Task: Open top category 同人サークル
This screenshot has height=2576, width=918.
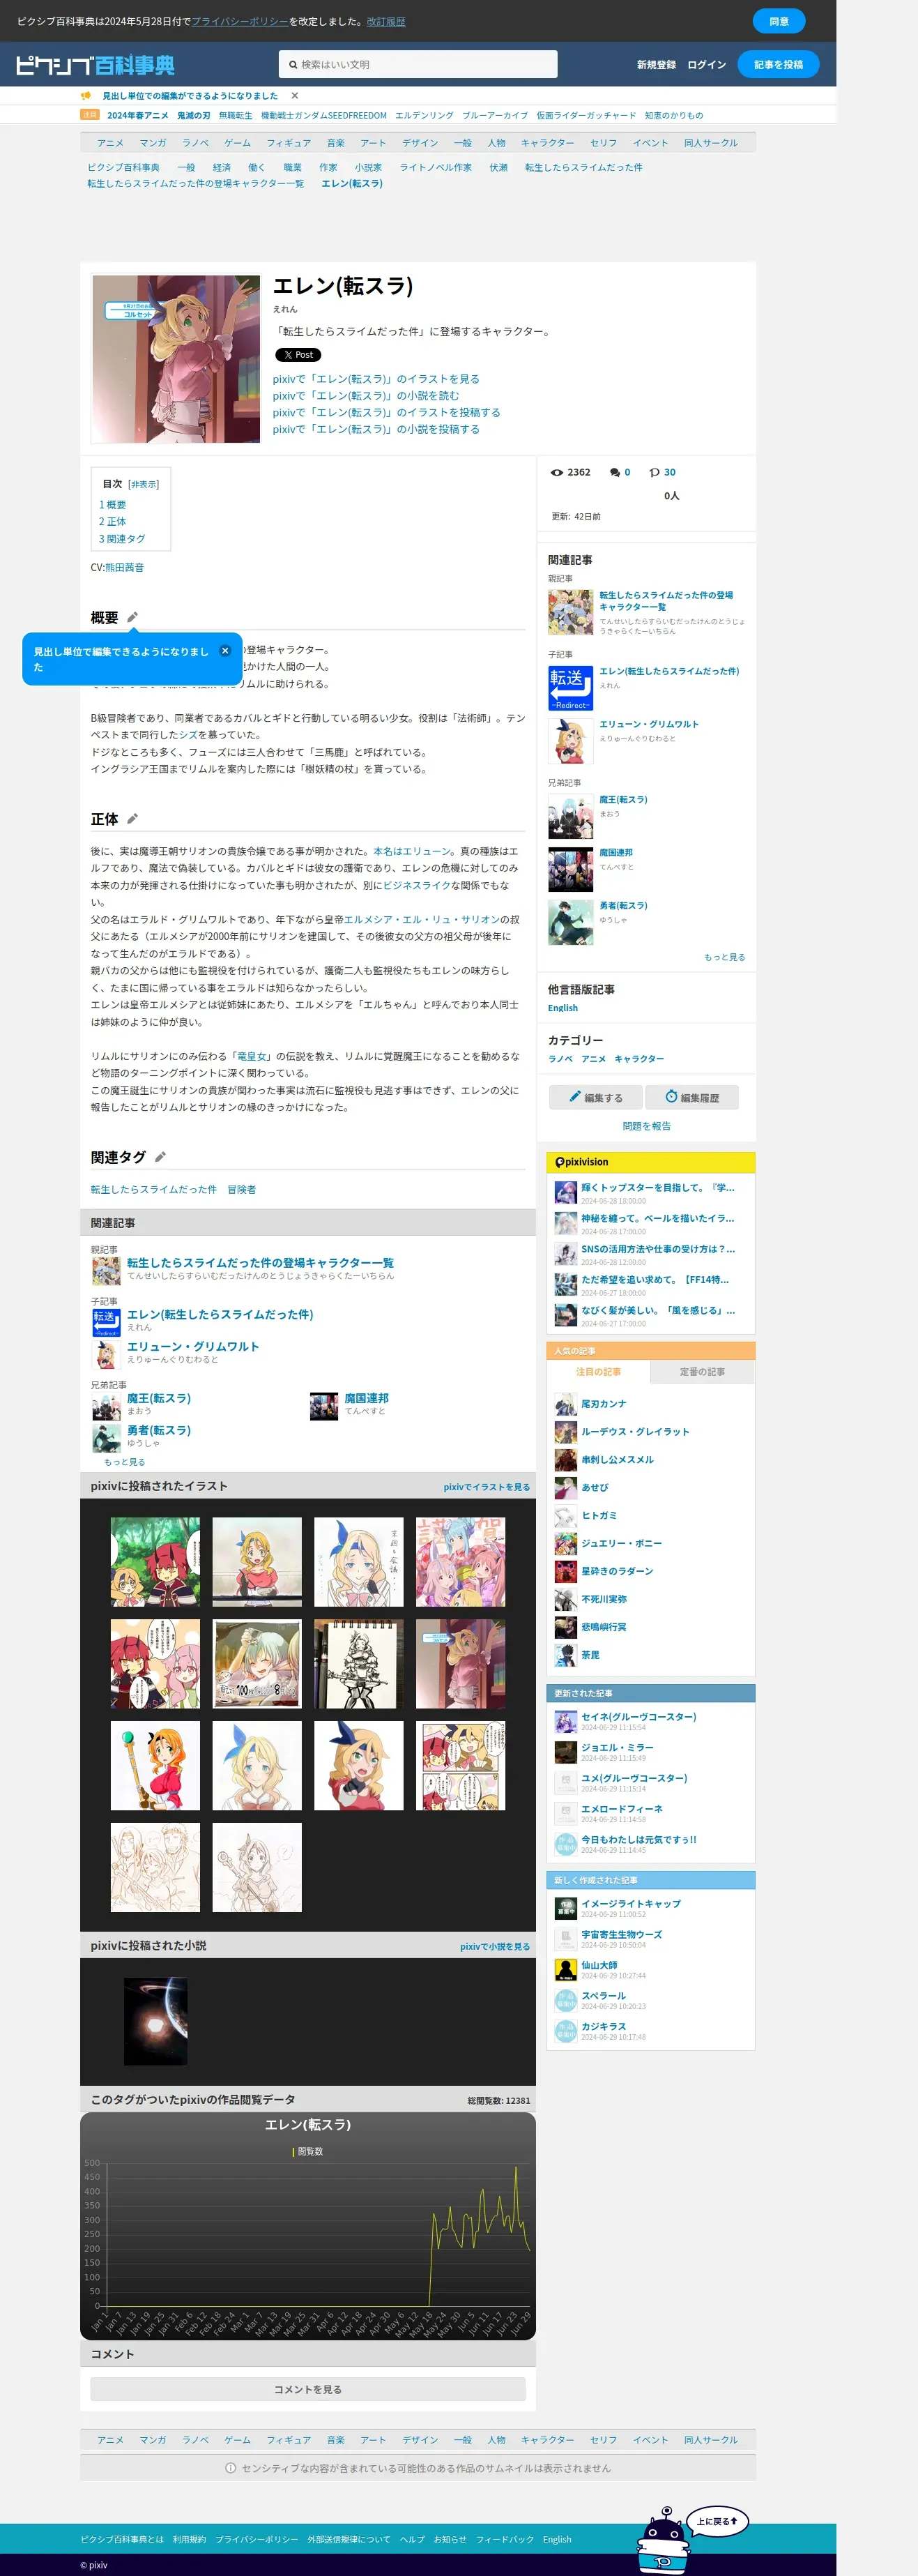Action: tap(710, 143)
